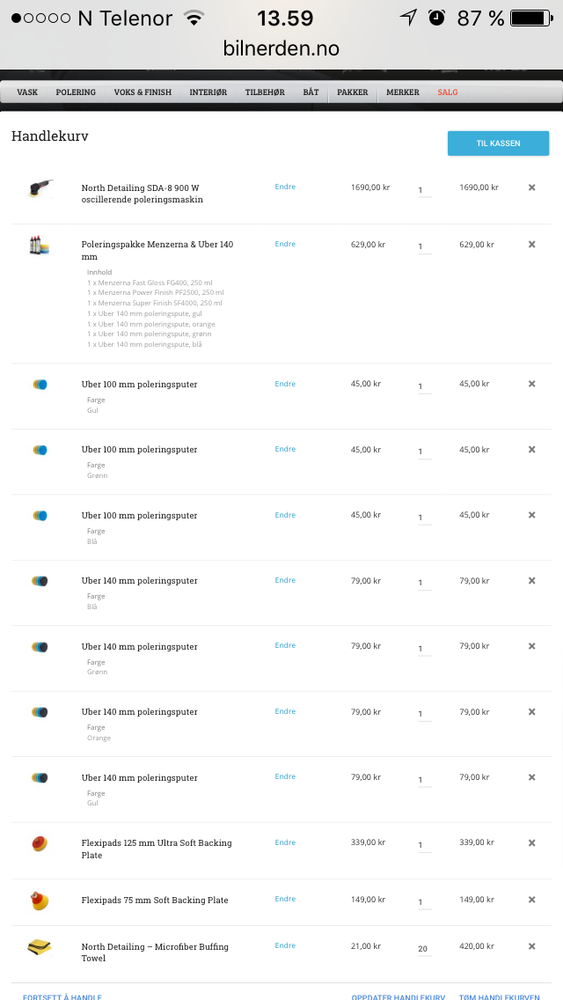Open the VOKS & FINISH menu
This screenshot has width=563, height=1000.
point(143,92)
